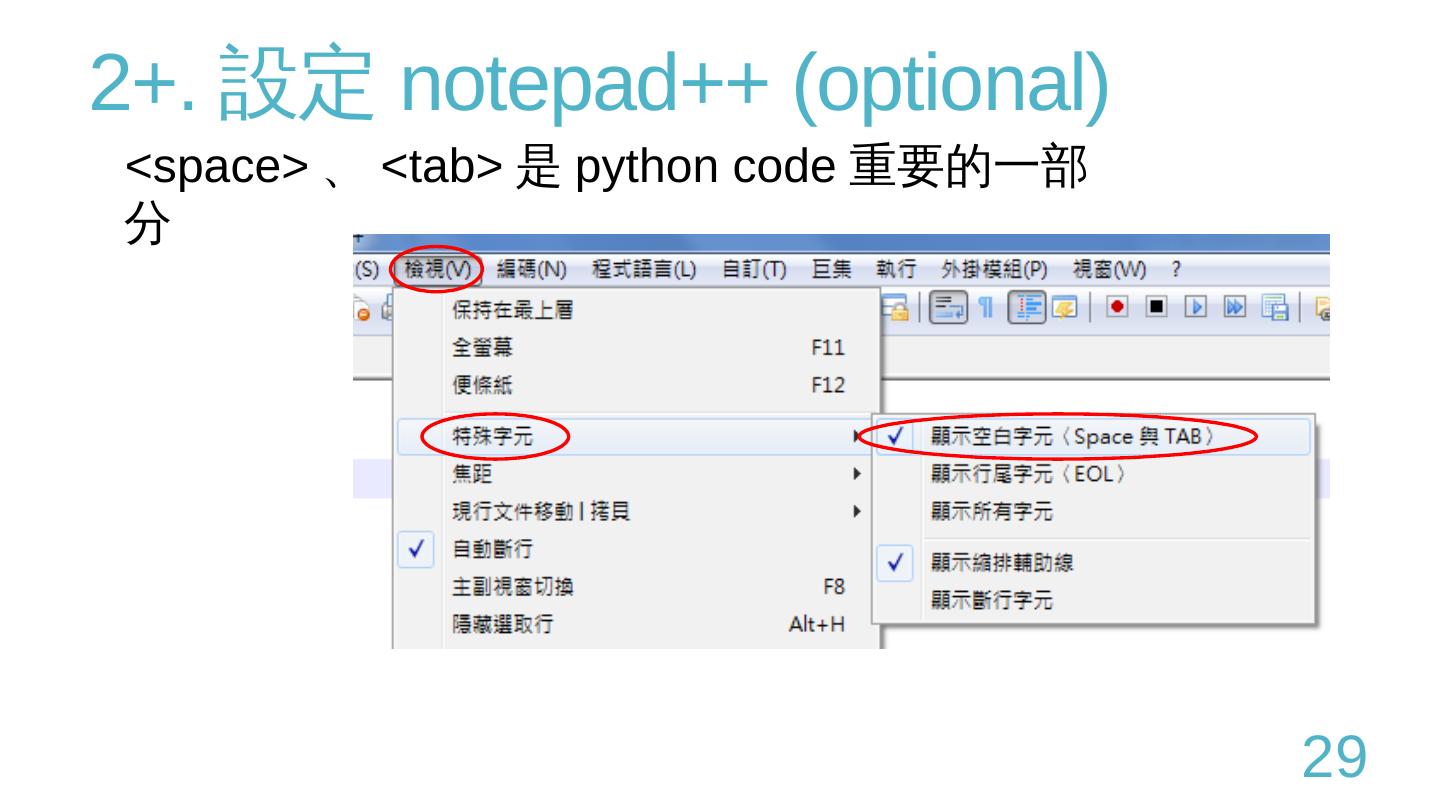Start macro recording with red dot icon

tap(1117, 308)
